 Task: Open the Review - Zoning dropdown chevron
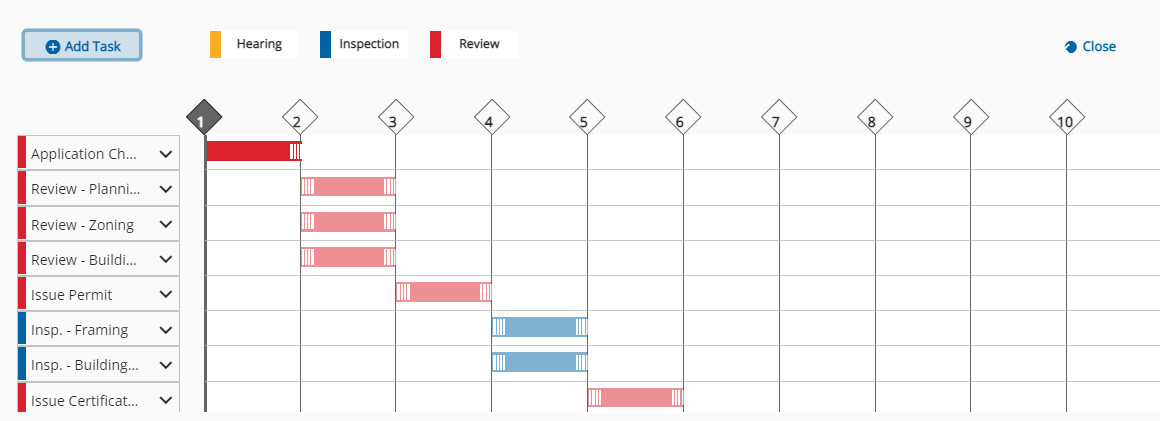[x=165, y=224]
